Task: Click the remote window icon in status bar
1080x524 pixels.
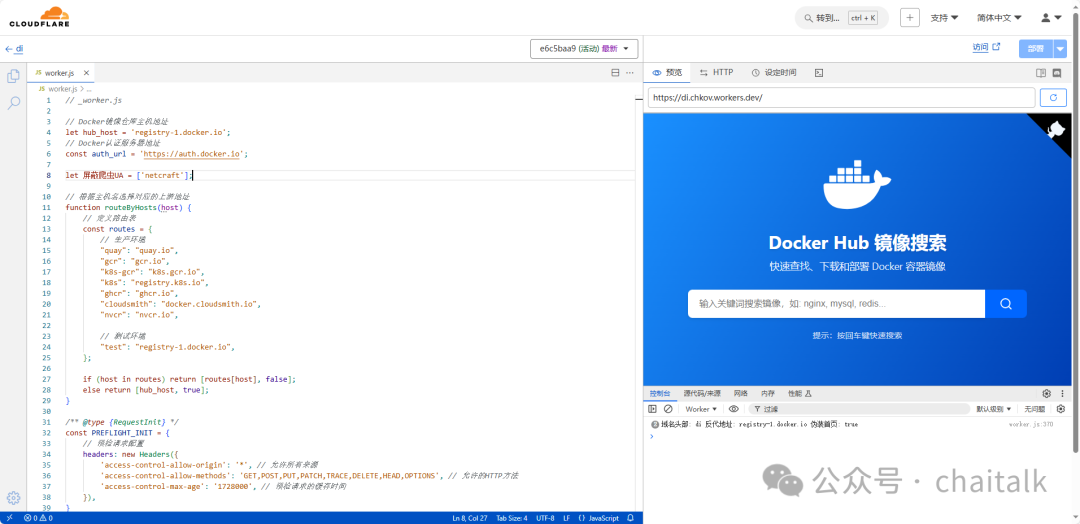Action: pyautogui.click(x=9, y=518)
